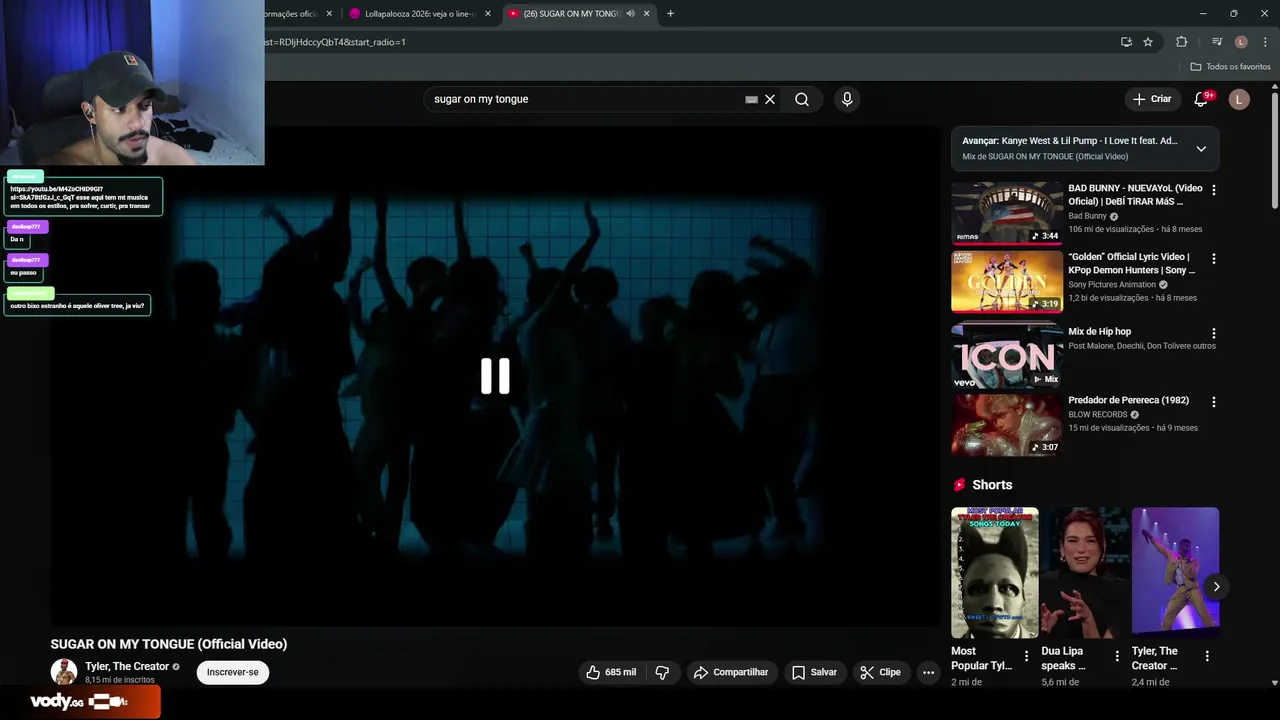Open Most Popular Tyler short thumbnail
The height and width of the screenshot is (720, 1280).
(994, 573)
